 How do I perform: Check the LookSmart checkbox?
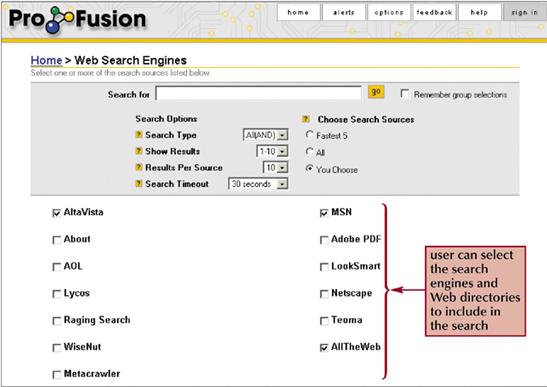click(324, 267)
